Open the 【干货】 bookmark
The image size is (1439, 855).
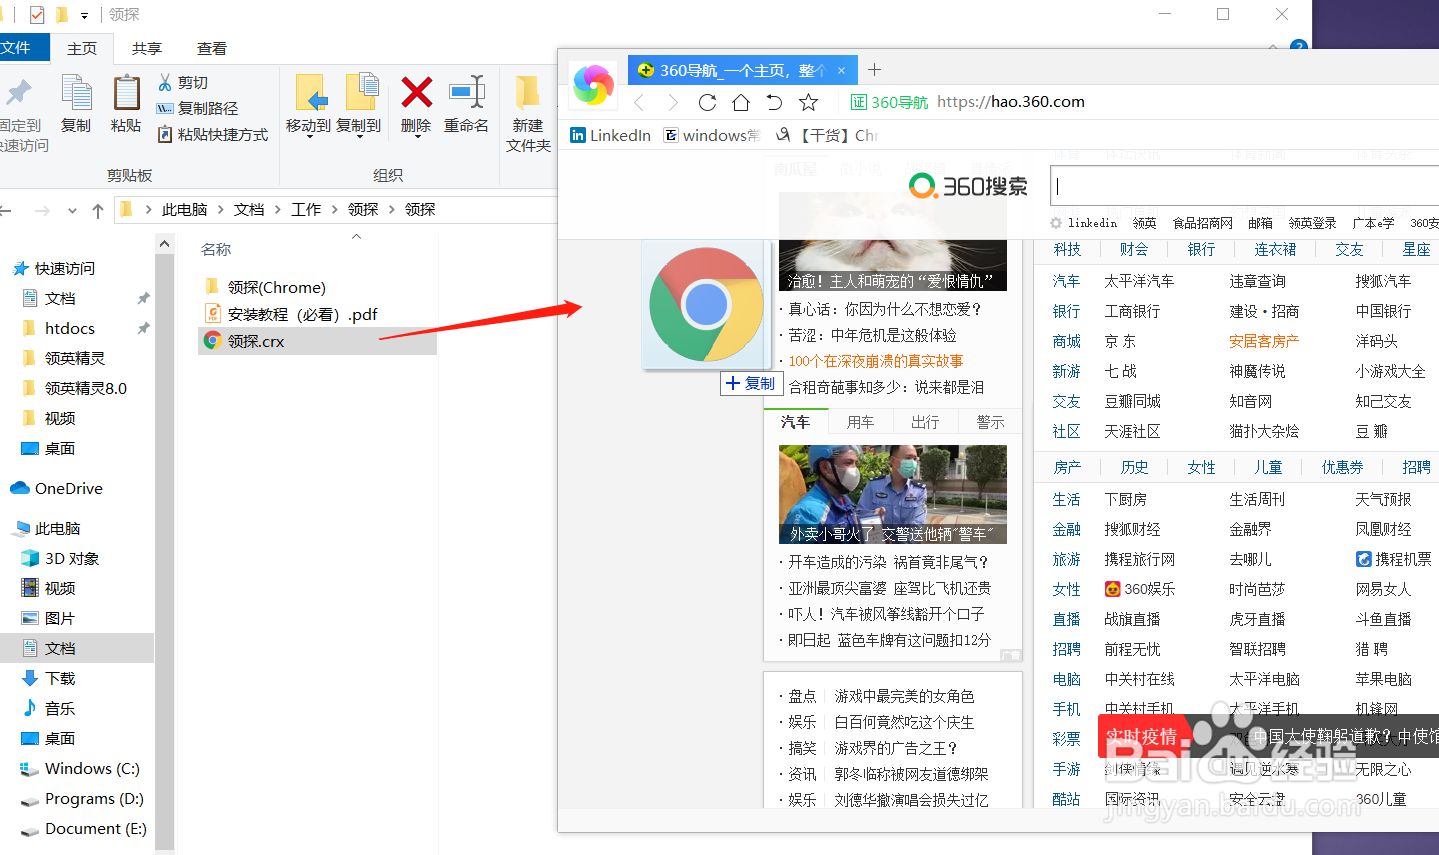pos(827,135)
